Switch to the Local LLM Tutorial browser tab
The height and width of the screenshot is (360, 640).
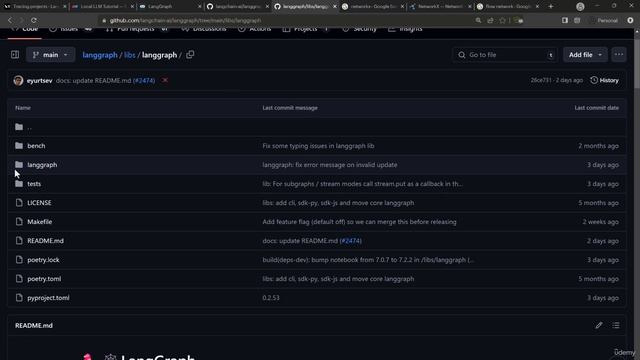pos(102,7)
